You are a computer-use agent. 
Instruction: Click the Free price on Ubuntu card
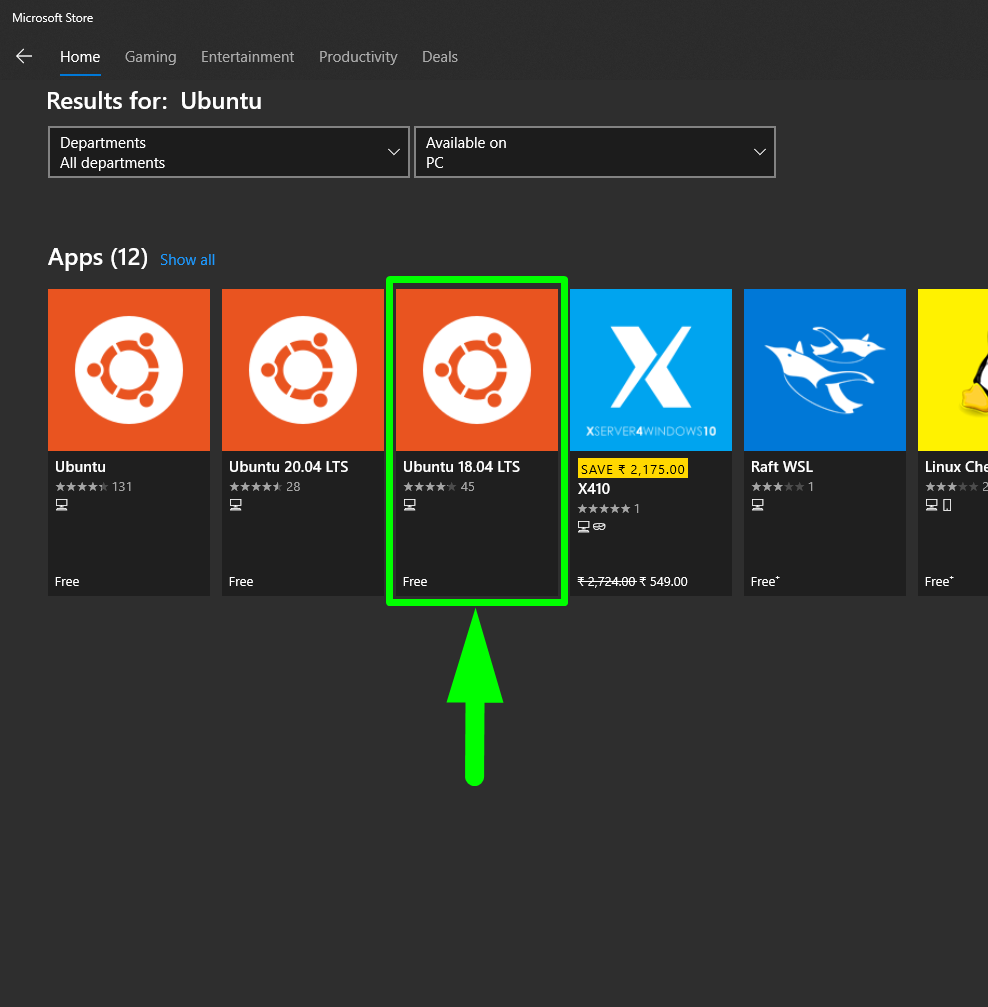coord(67,581)
